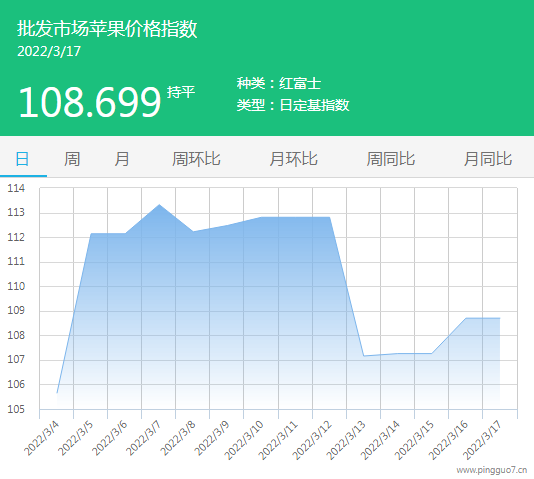Open the 周同比 tab
The image size is (534, 479).
[x=391, y=159]
